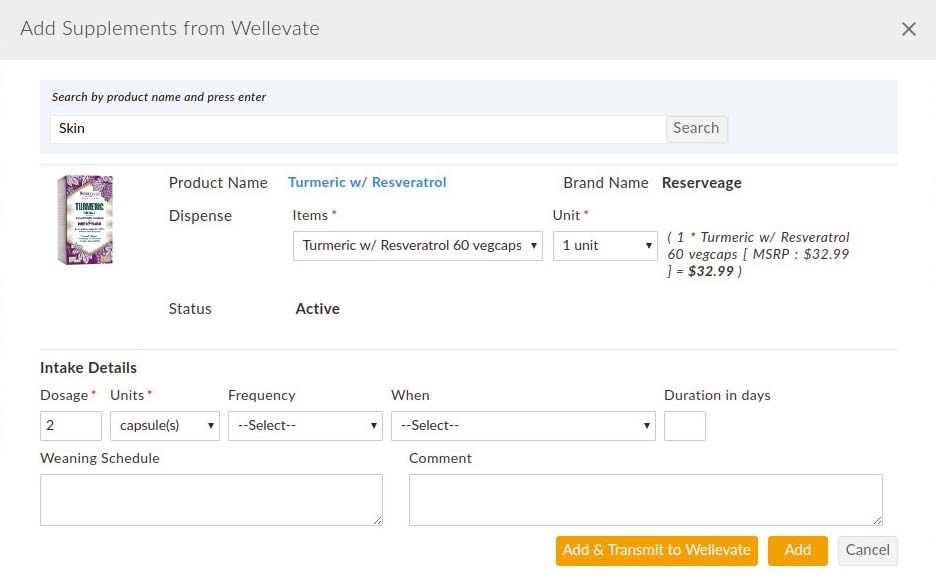Click the Cancel button
The height and width of the screenshot is (588, 936).
click(866, 550)
